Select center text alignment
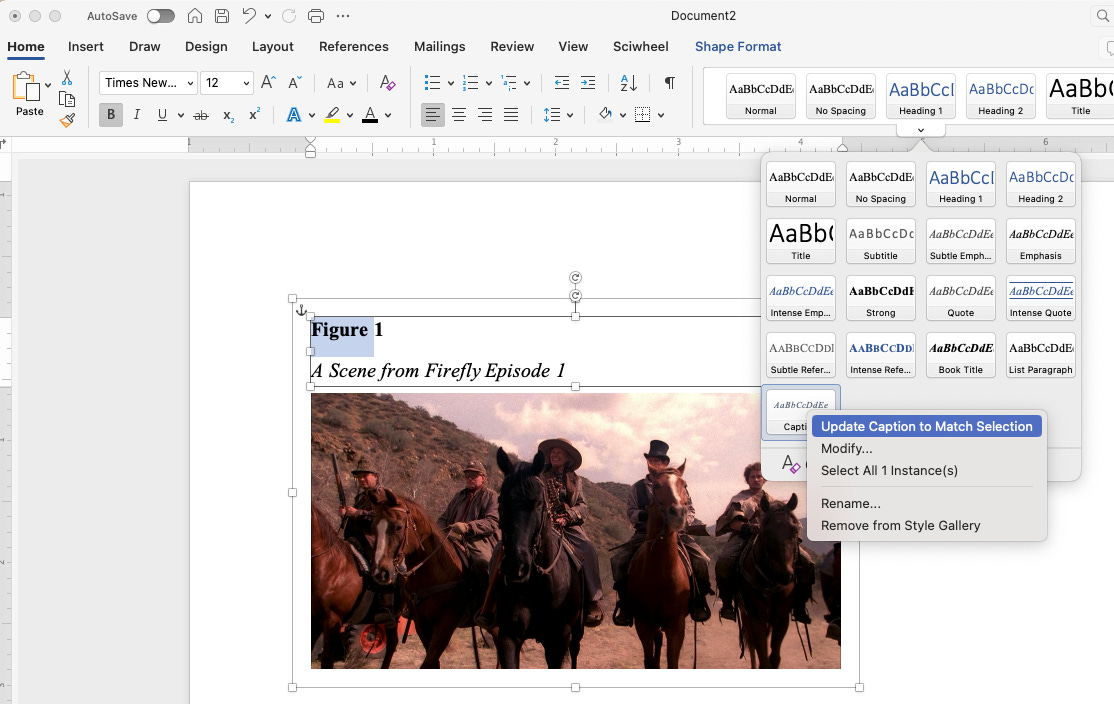The height and width of the screenshot is (704, 1114). click(458, 114)
